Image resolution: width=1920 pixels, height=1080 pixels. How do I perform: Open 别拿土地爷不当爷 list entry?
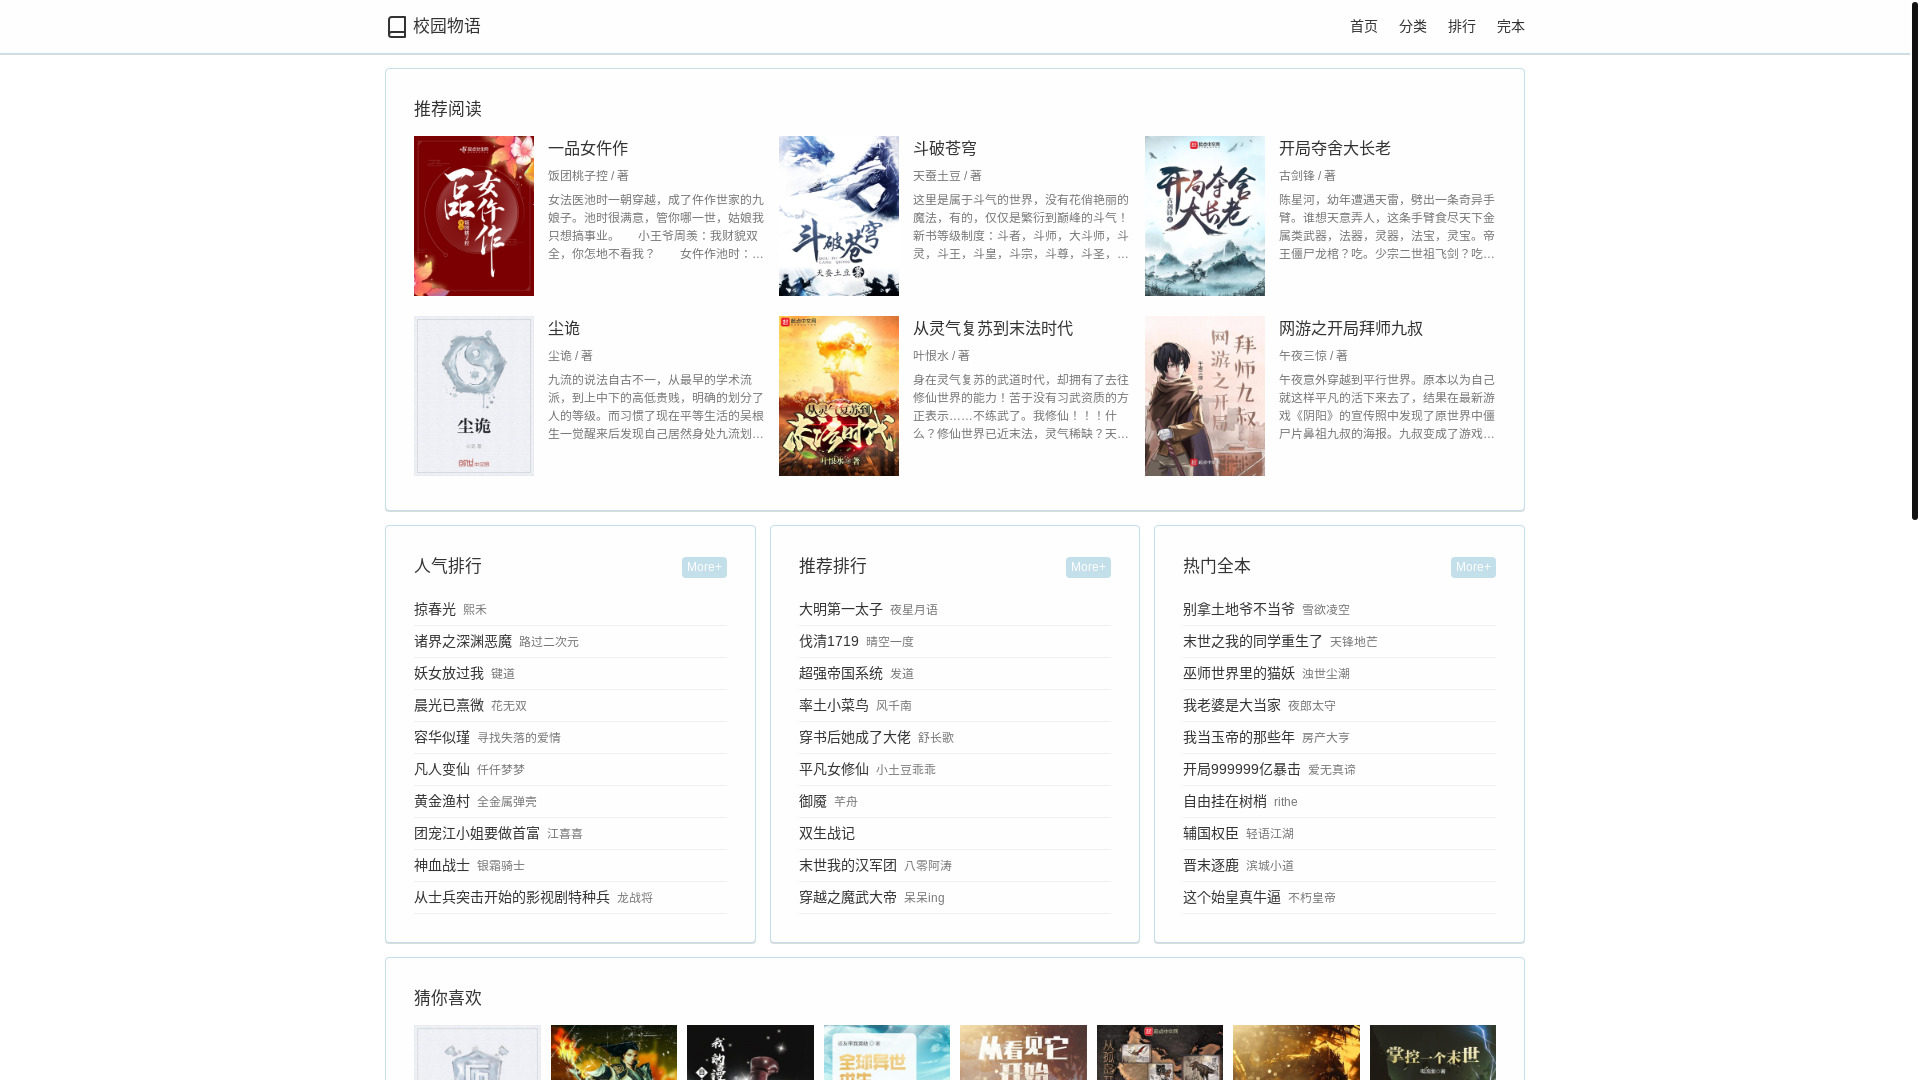click(x=1239, y=609)
